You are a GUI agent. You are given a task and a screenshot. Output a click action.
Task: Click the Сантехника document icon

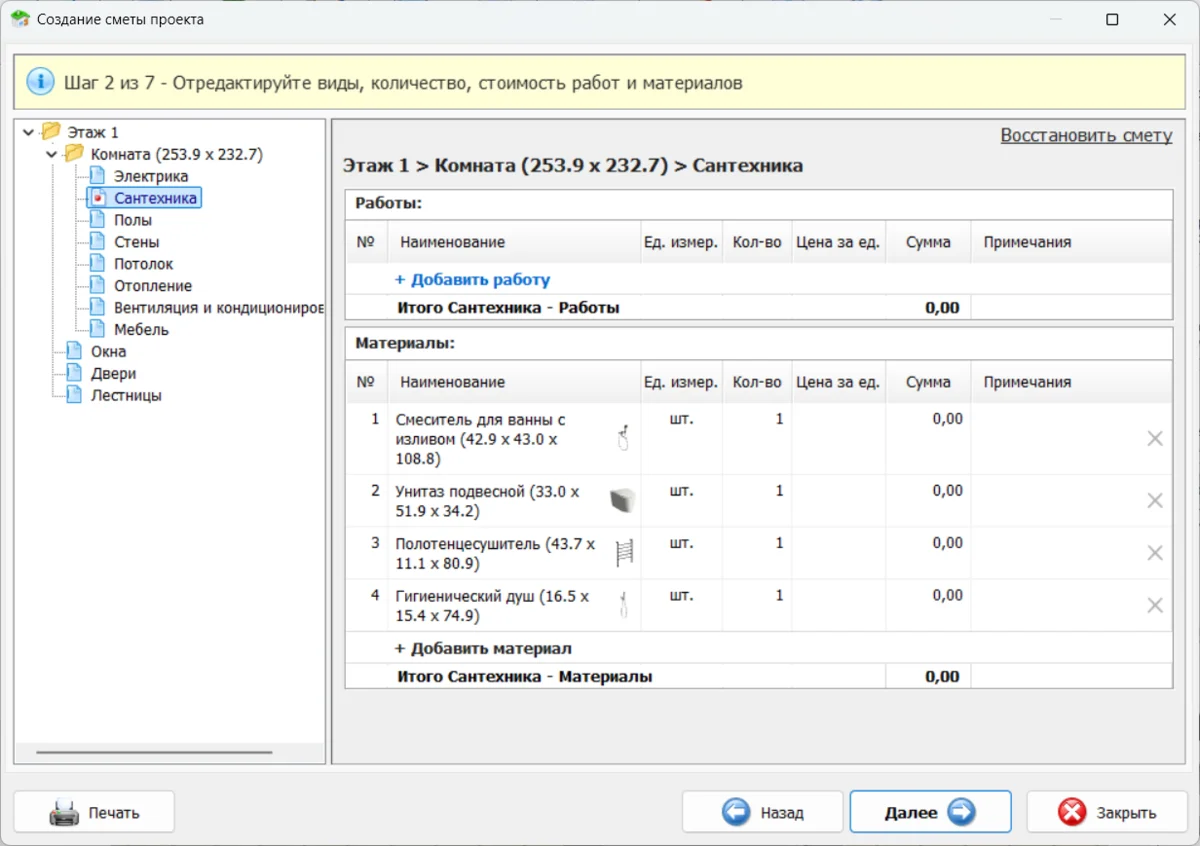[x=97, y=198]
